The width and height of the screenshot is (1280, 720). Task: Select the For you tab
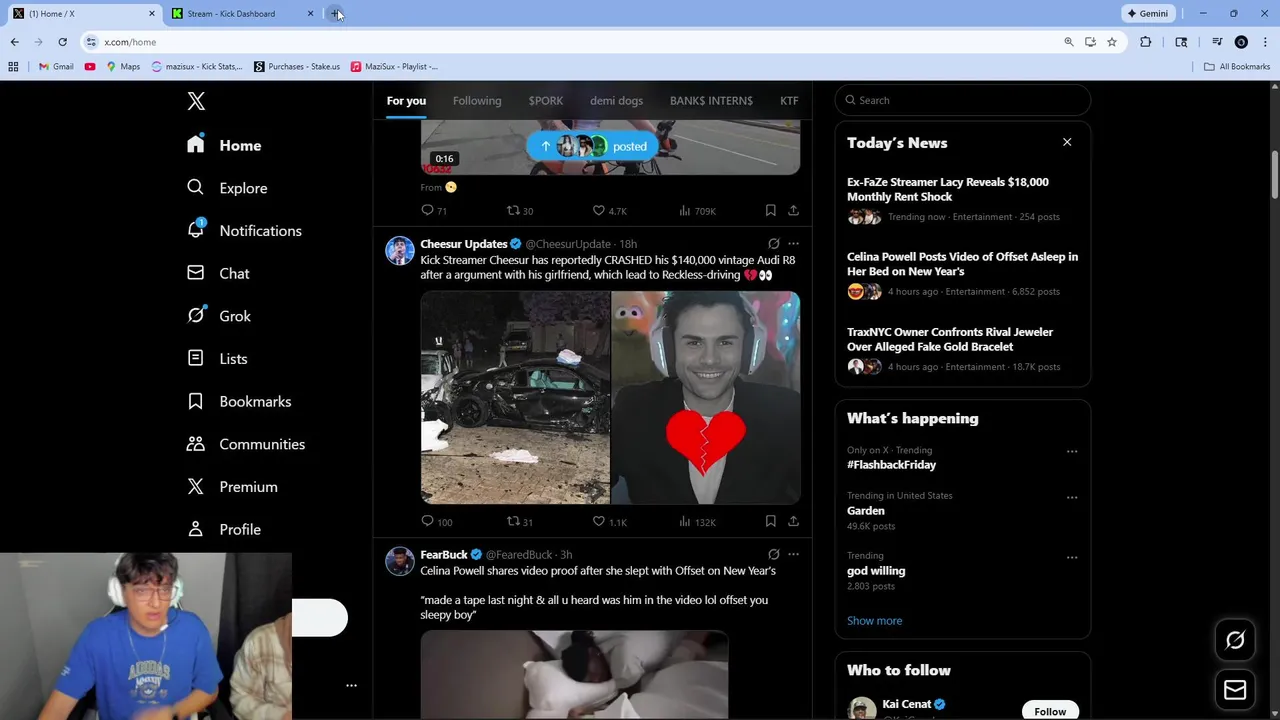click(x=406, y=101)
